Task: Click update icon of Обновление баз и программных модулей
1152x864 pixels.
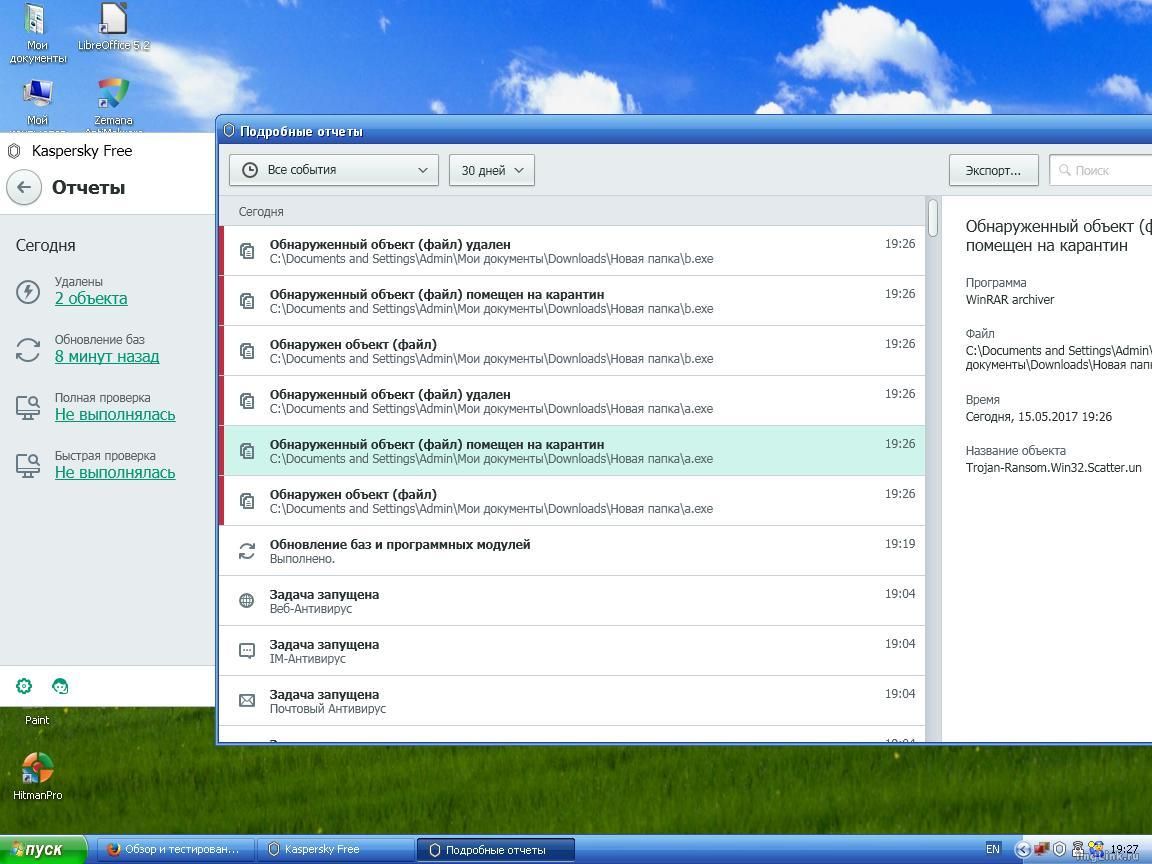Action: pyautogui.click(x=247, y=551)
